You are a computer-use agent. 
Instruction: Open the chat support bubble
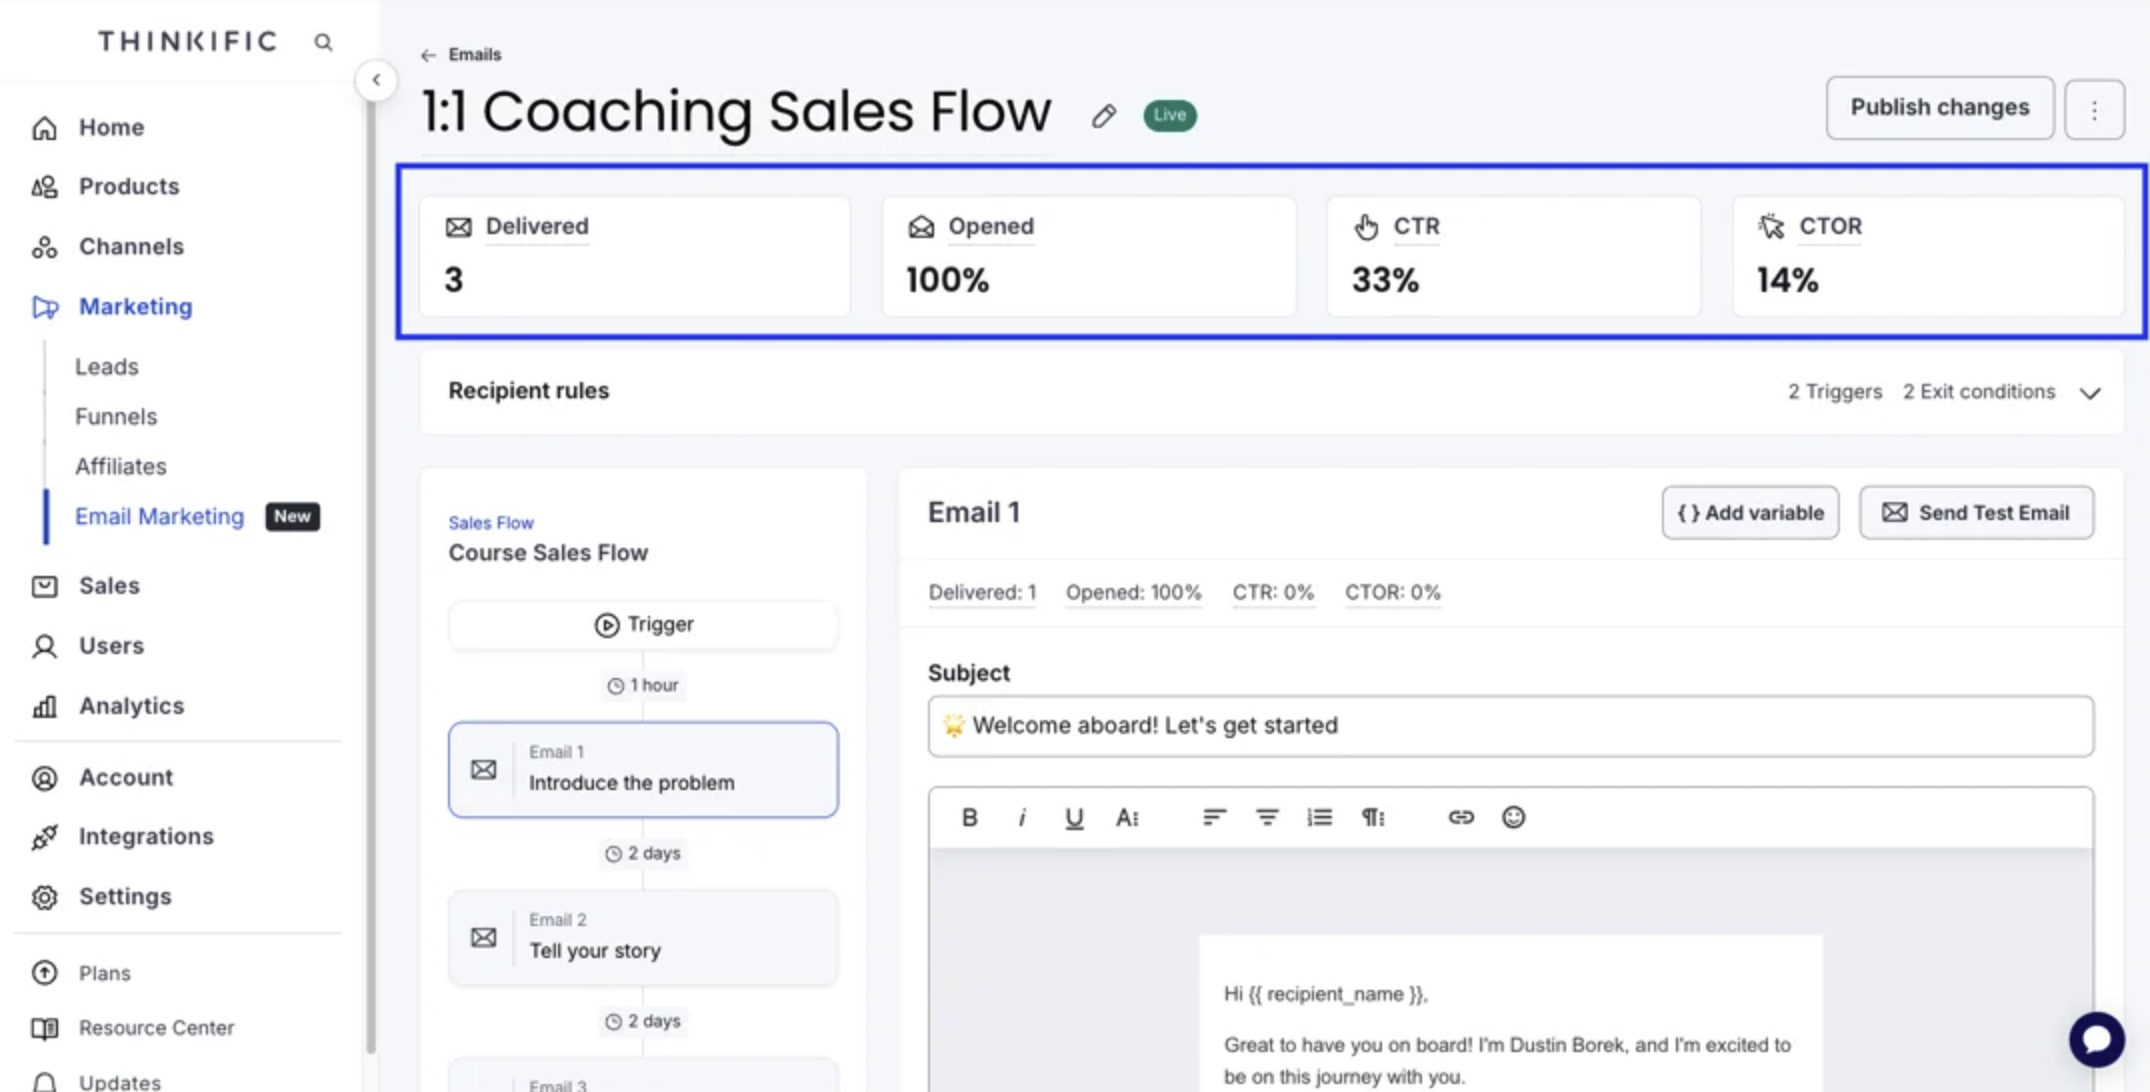2097,1040
